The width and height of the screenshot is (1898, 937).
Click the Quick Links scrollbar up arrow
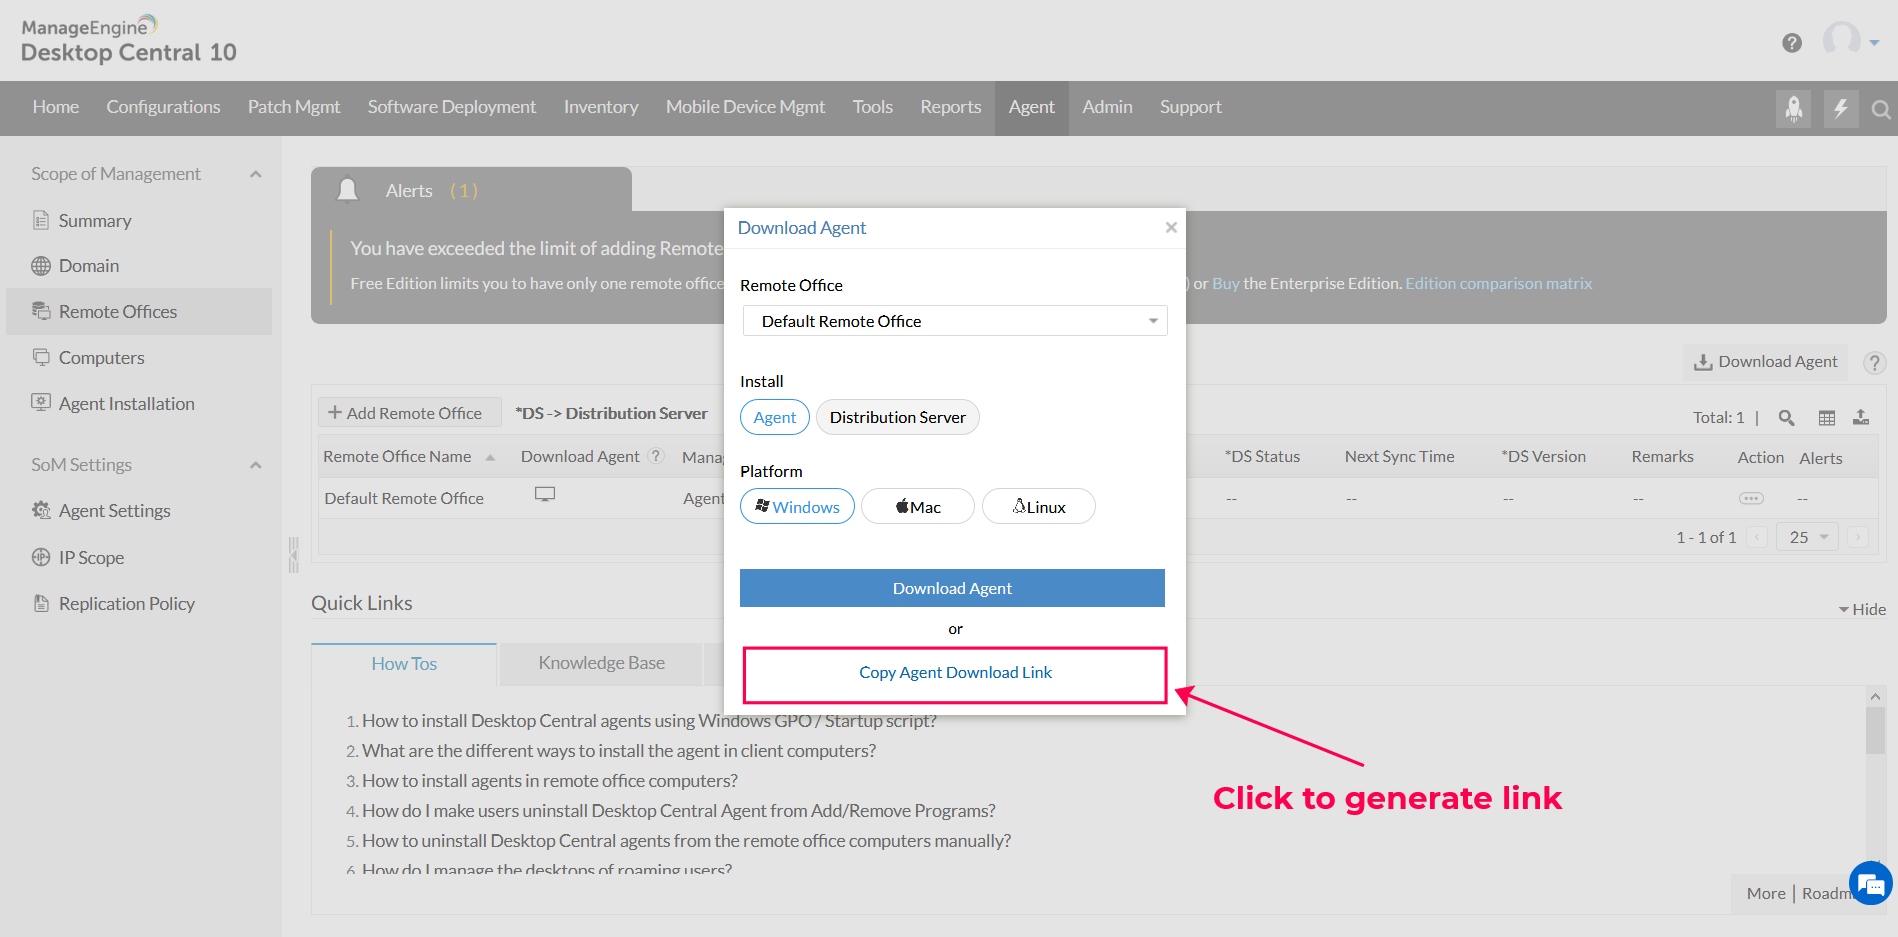pyautogui.click(x=1876, y=697)
